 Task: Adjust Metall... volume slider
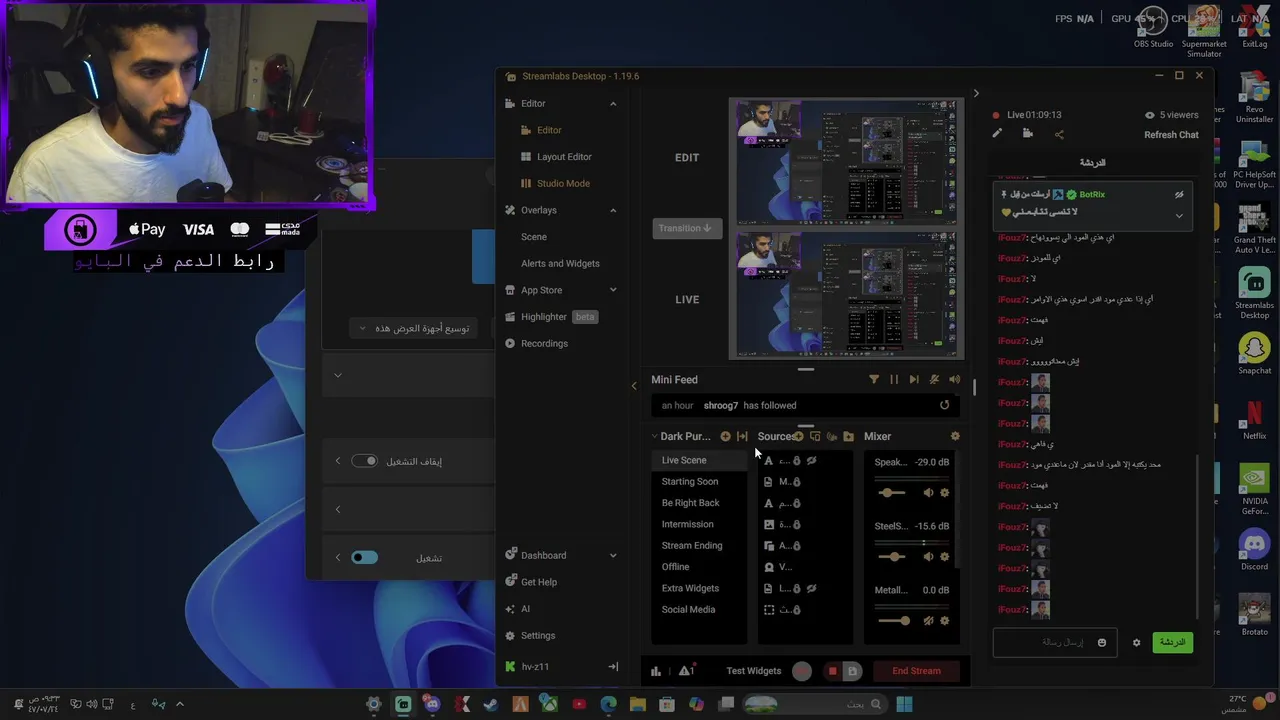[894, 621]
